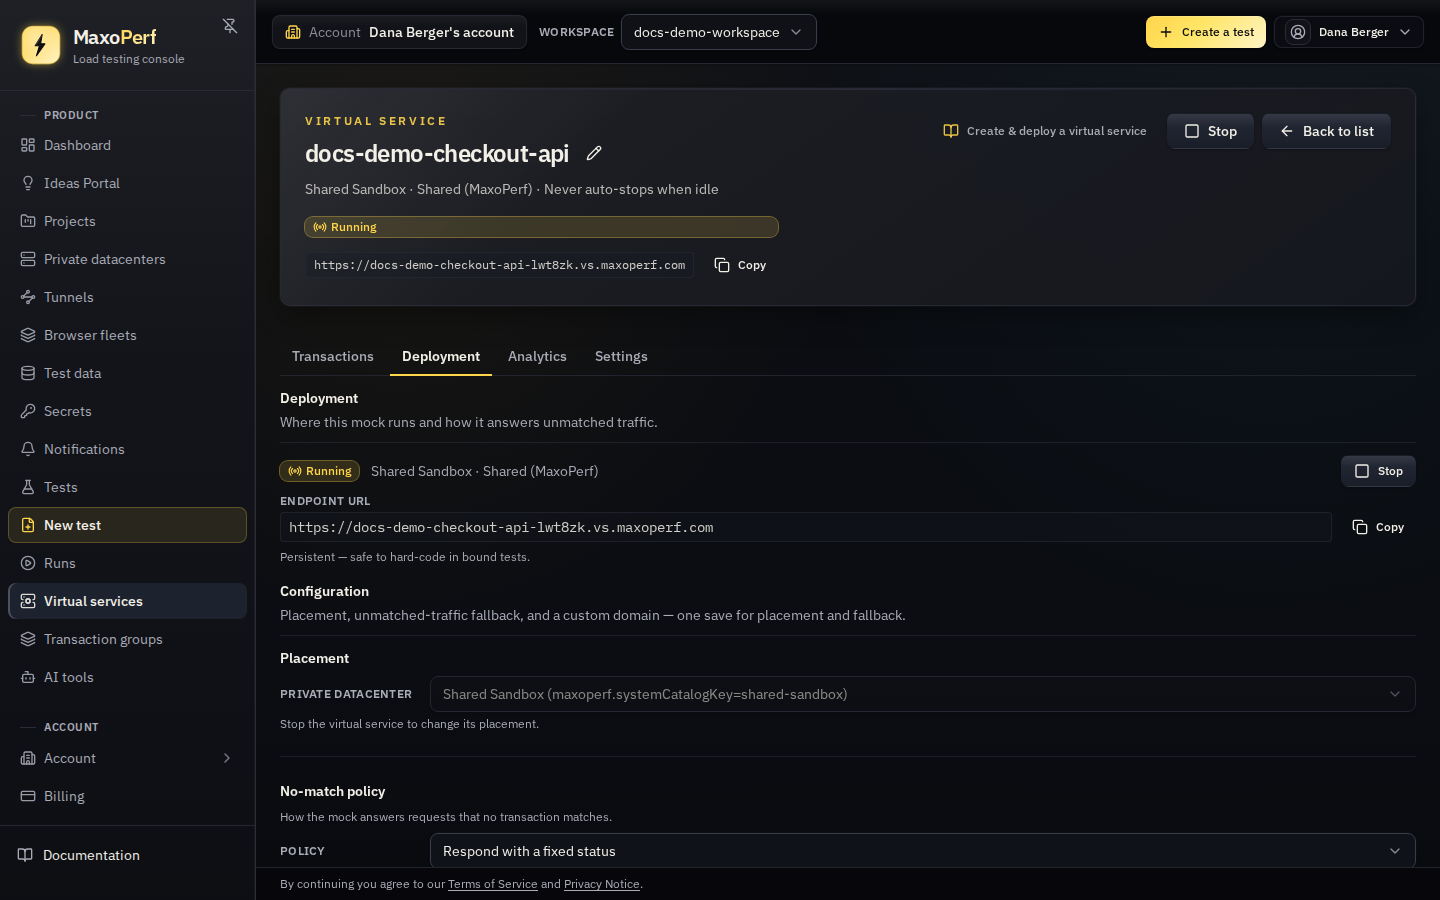
Task: Start a New test from sidebar
Action: click(x=128, y=525)
